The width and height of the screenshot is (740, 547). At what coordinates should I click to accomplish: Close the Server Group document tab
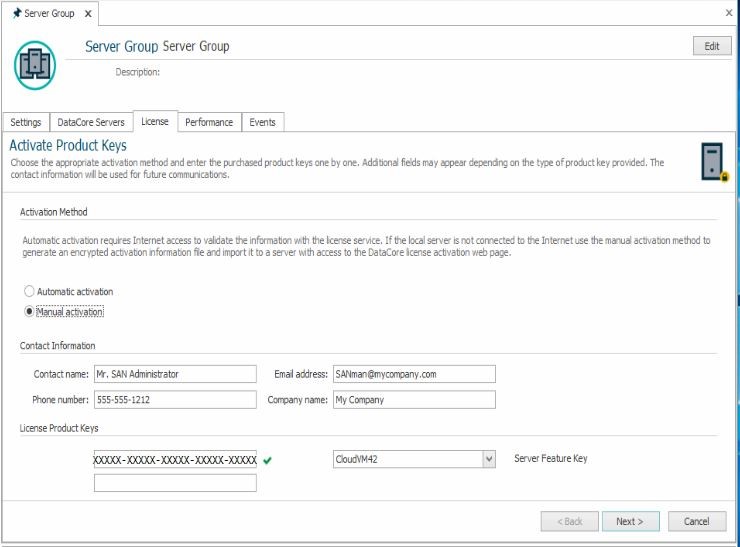coord(88,13)
